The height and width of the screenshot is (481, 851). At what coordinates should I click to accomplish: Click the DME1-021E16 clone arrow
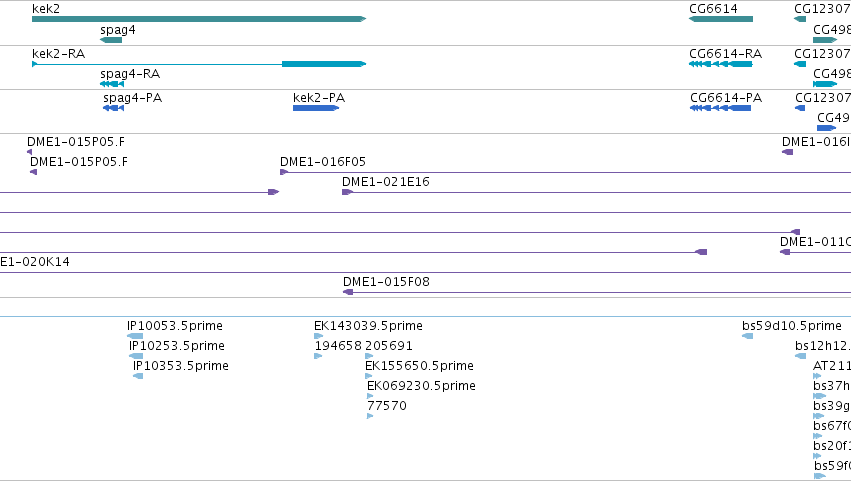point(347,192)
